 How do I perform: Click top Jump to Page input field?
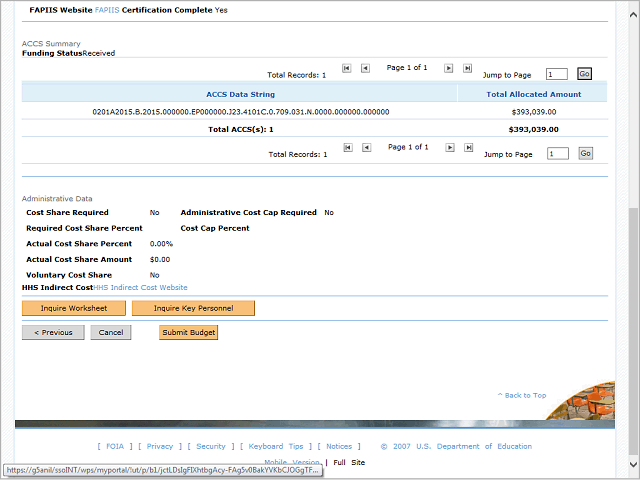(557, 74)
